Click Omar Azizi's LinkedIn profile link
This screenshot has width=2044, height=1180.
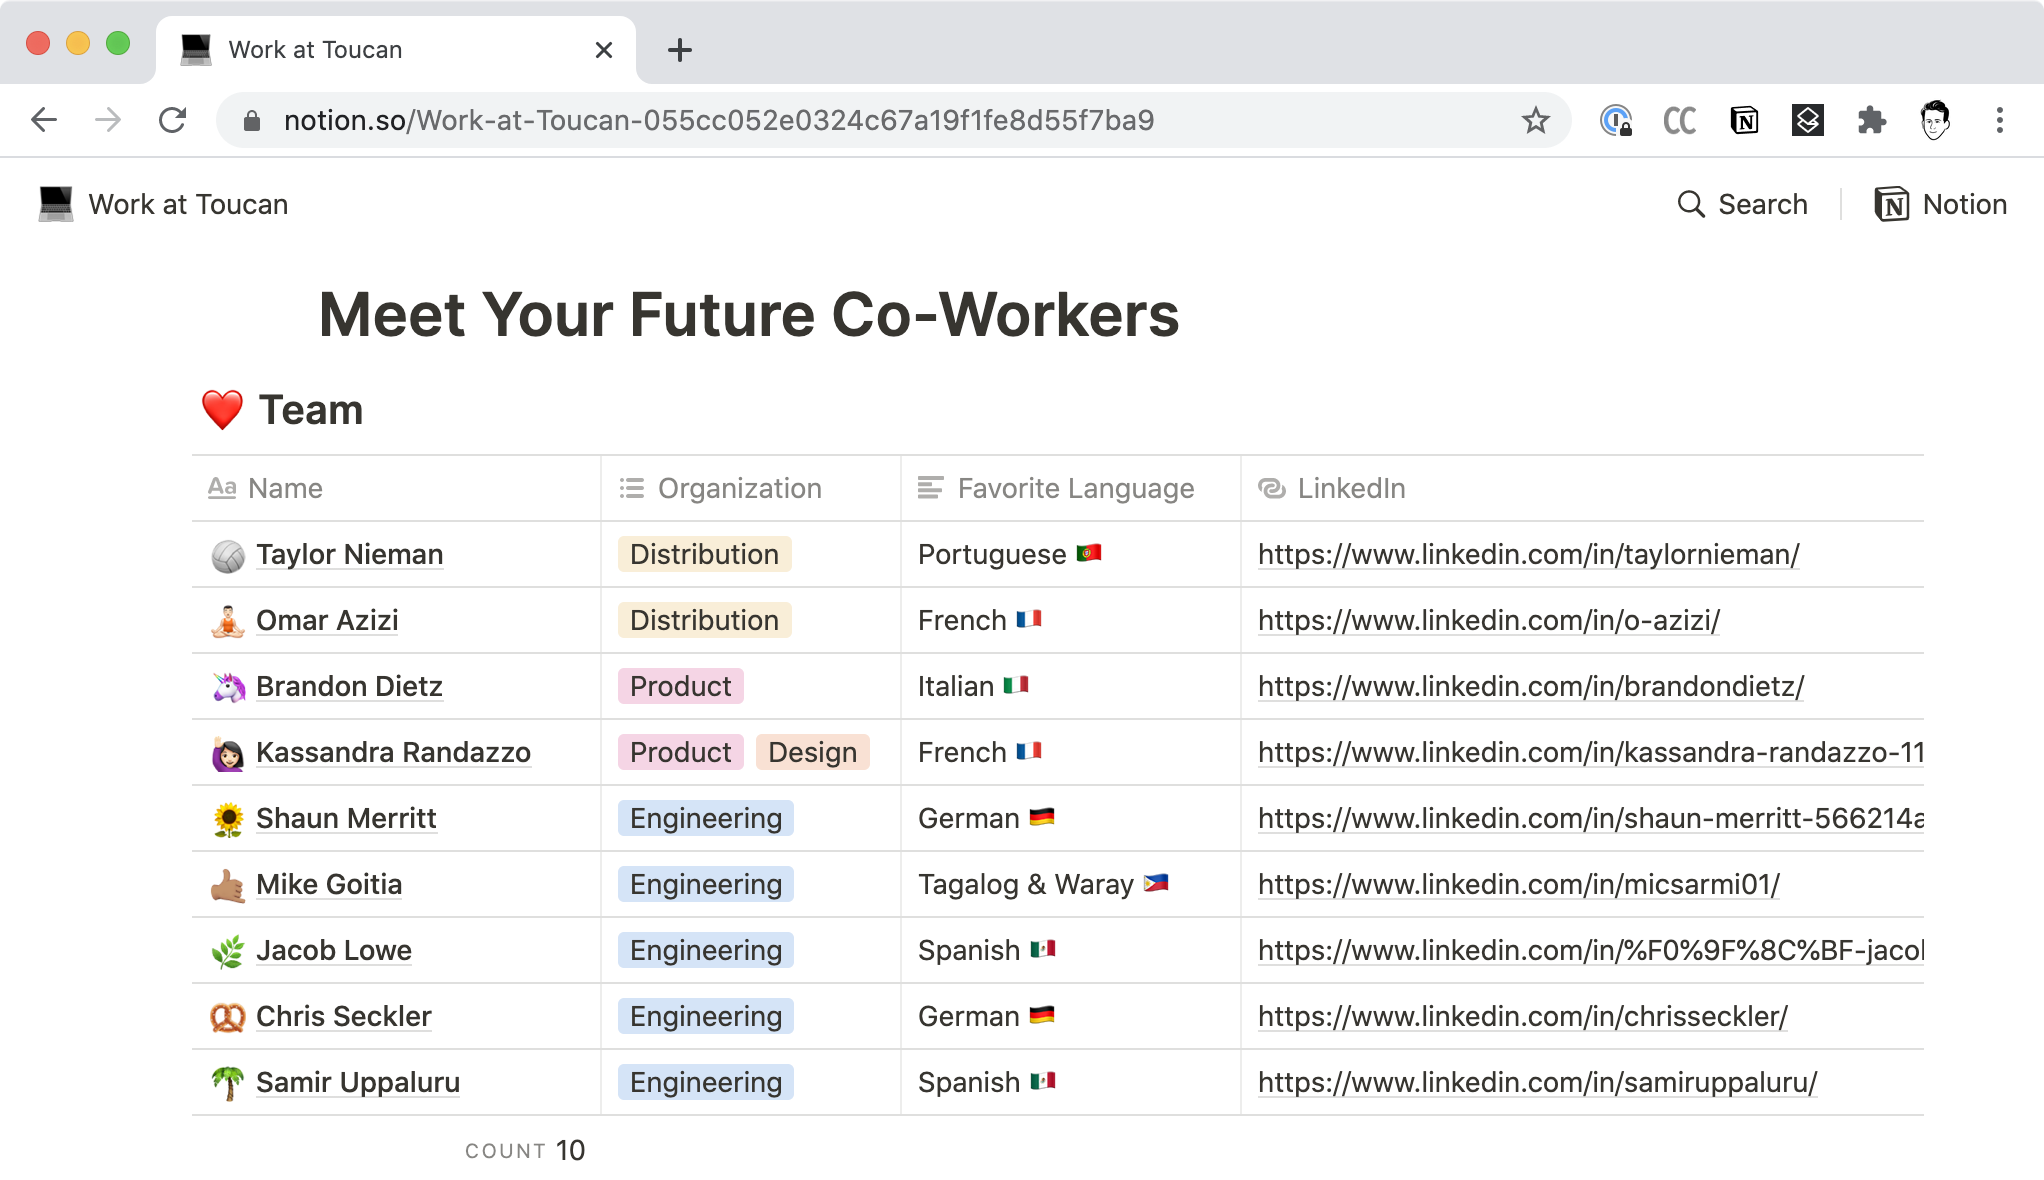point(1489,620)
